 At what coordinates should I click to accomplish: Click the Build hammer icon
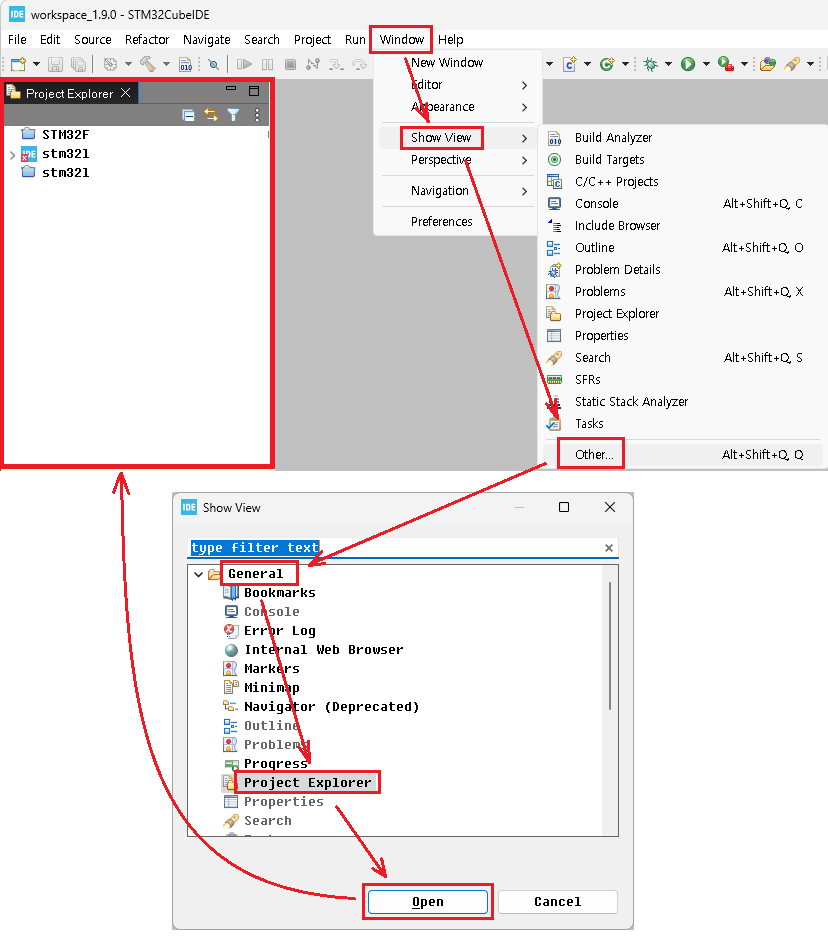click(x=147, y=64)
